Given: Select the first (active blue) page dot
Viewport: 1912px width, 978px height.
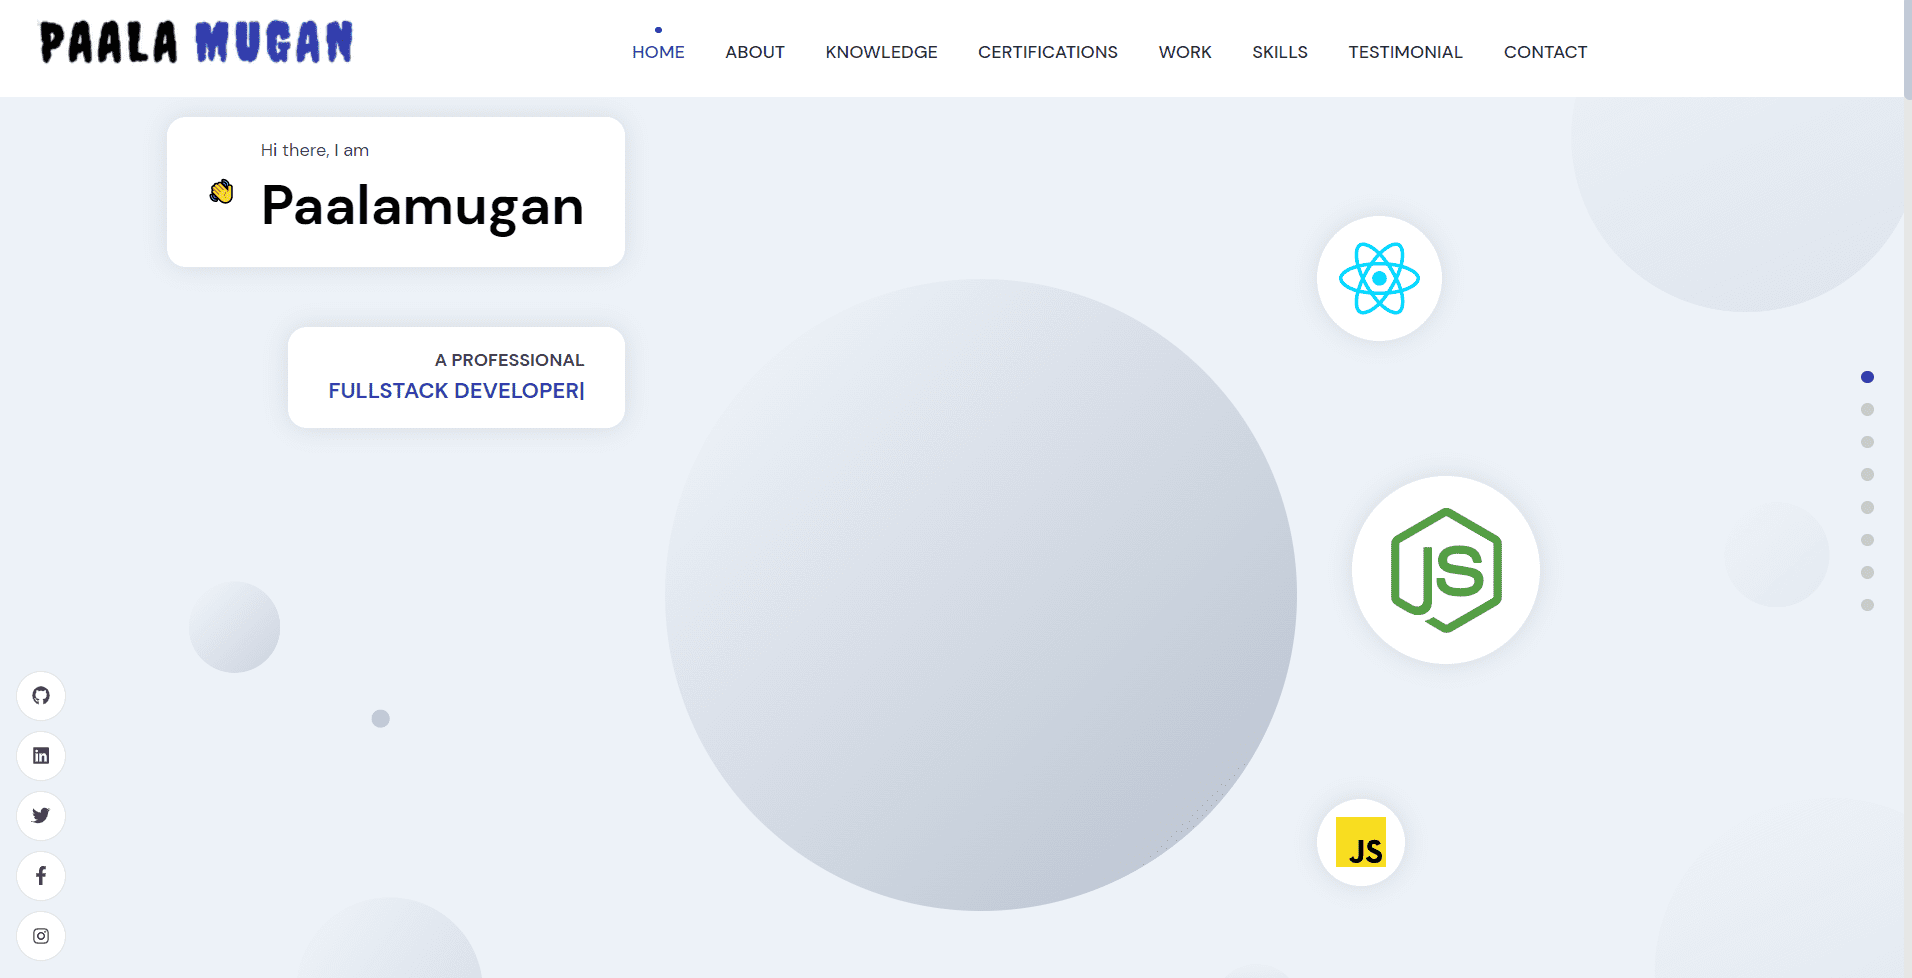Looking at the screenshot, I should 1867,377.
